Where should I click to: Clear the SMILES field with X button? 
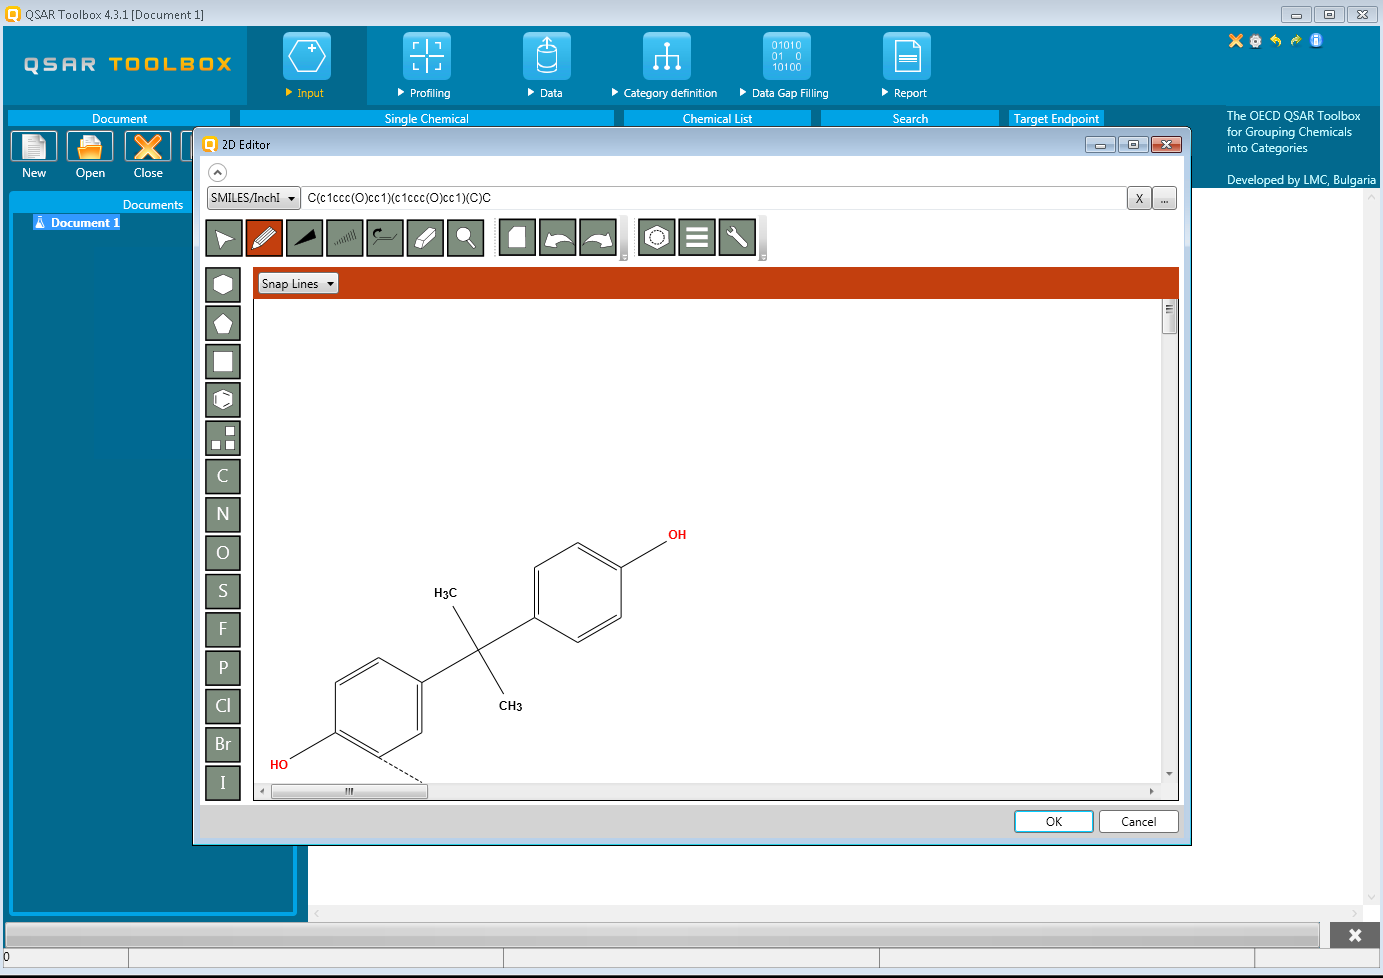coord(1139,198)
